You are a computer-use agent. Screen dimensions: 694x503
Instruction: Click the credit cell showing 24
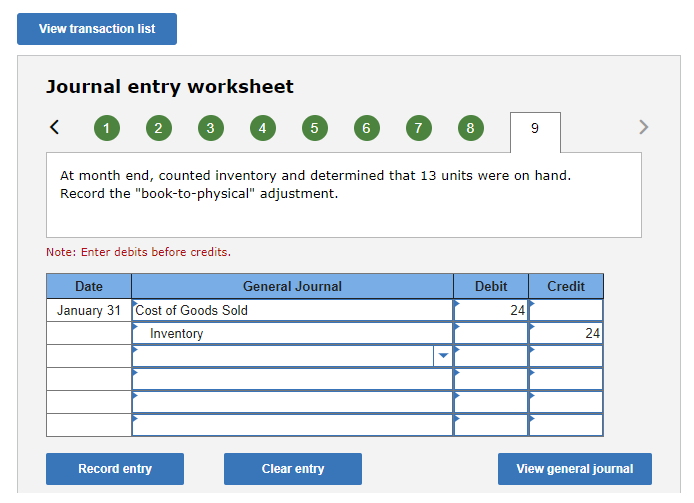(x=566, y=333)
